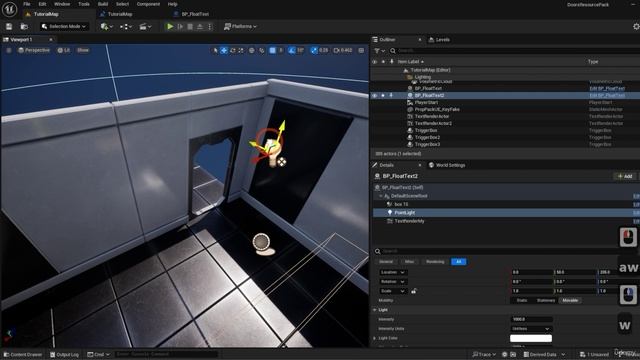Toggle world/local coordinate globe icon
640x360 pixels.
coord(252,50)
